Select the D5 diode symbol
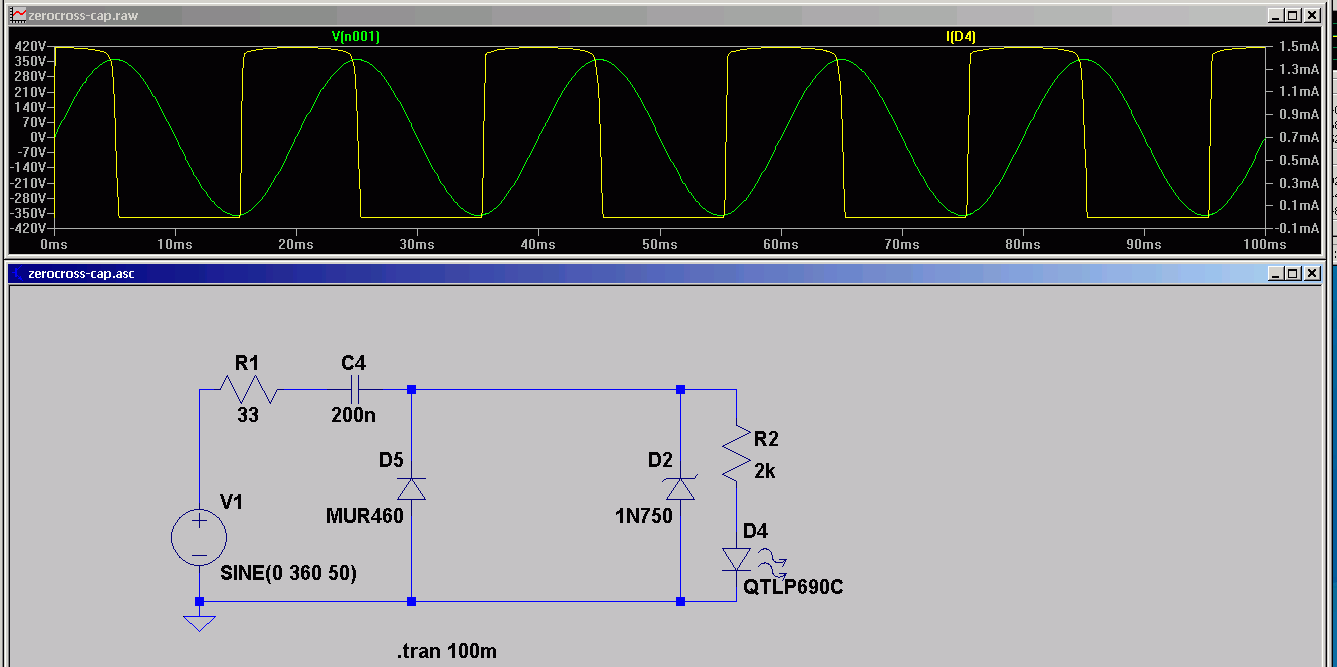Viewport: 1337px width, 667px height. coord(411,489)
